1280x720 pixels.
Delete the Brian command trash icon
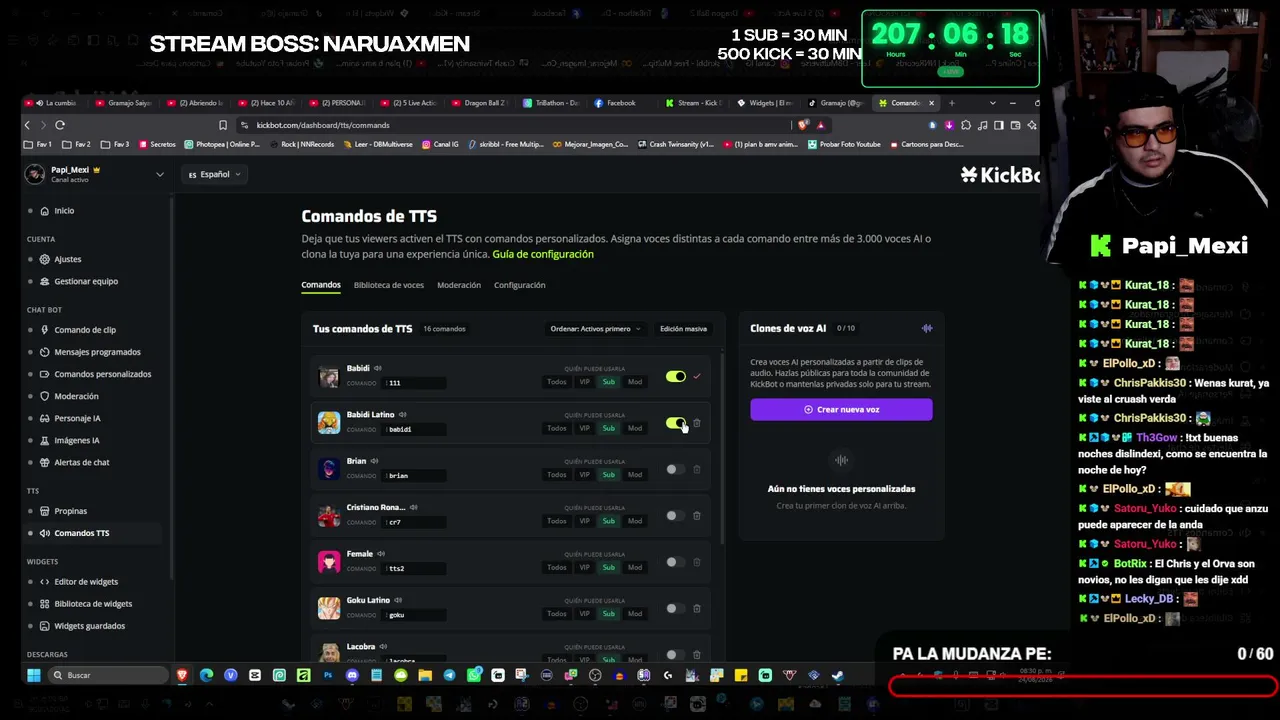697,469
